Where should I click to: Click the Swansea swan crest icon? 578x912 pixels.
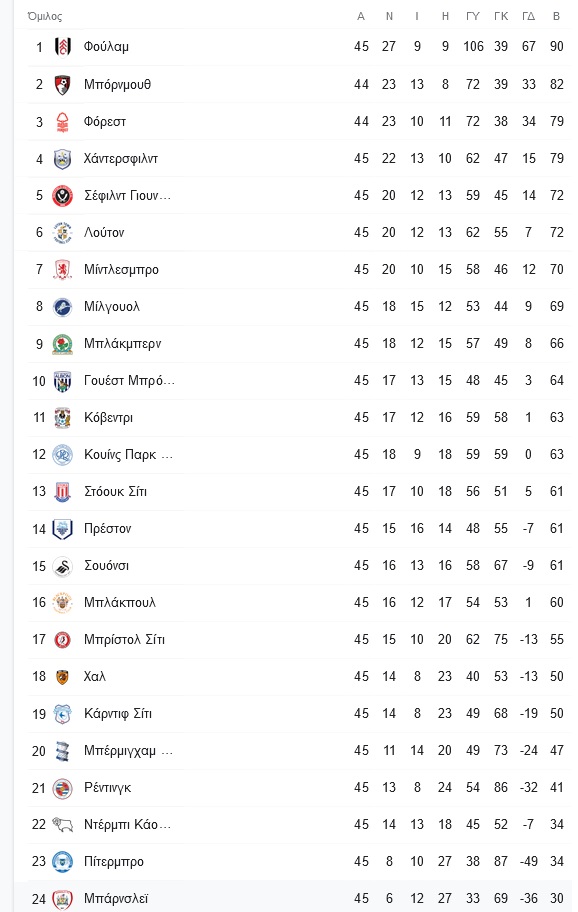[62, 566]
